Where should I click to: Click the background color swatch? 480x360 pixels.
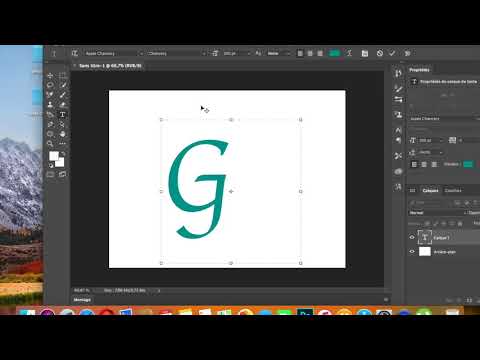pos(61,163)
